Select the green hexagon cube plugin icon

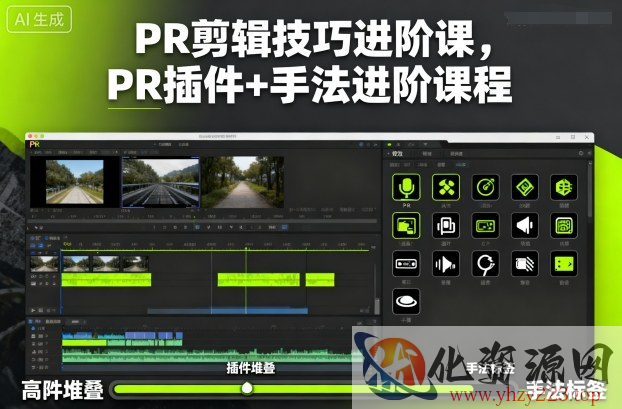point(564,187)
